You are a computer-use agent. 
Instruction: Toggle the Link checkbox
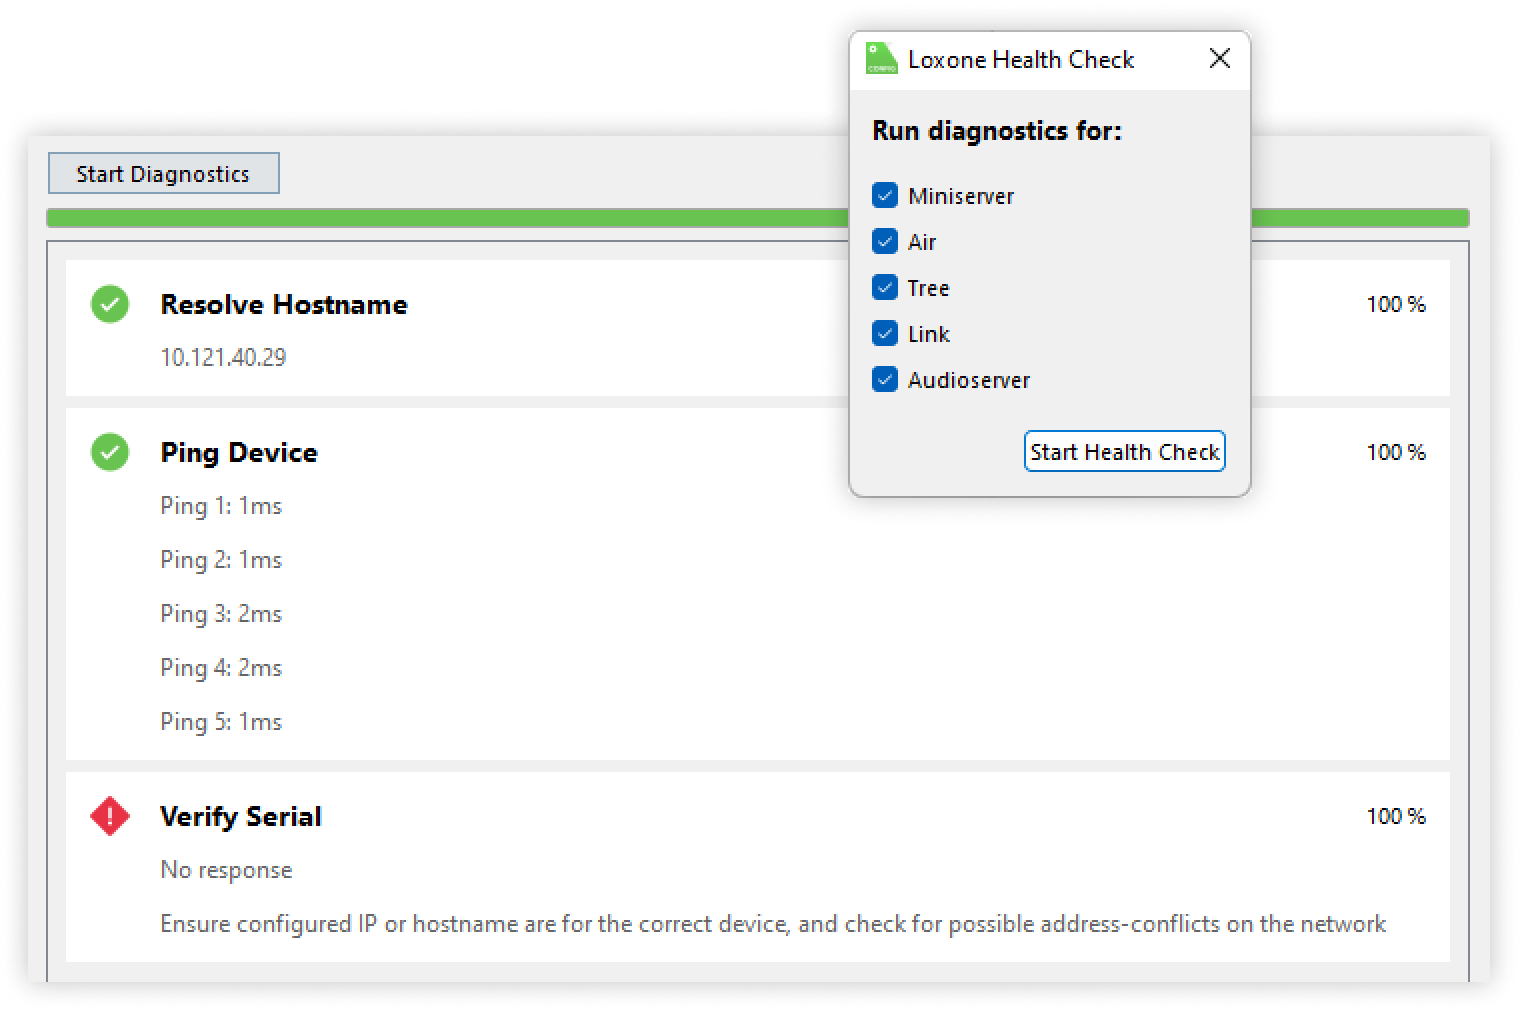coord(885,334)
